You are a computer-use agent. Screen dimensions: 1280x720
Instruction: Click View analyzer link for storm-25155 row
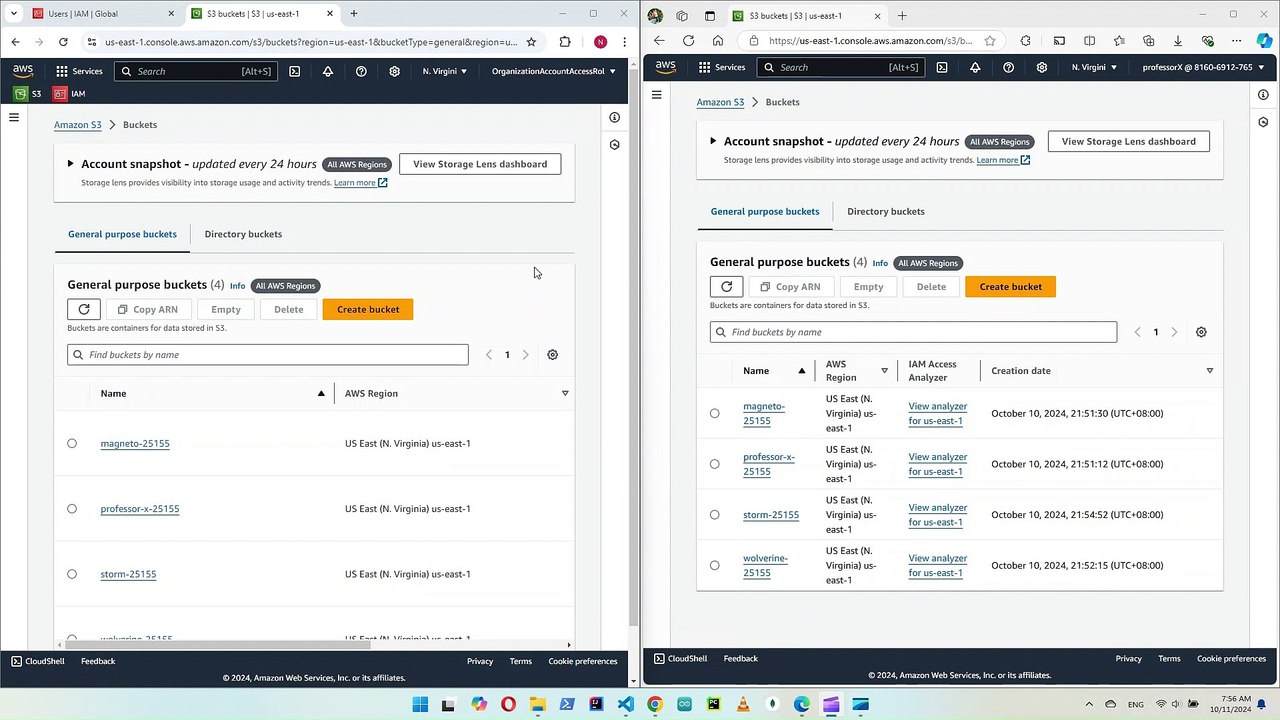tap(938, 515)
